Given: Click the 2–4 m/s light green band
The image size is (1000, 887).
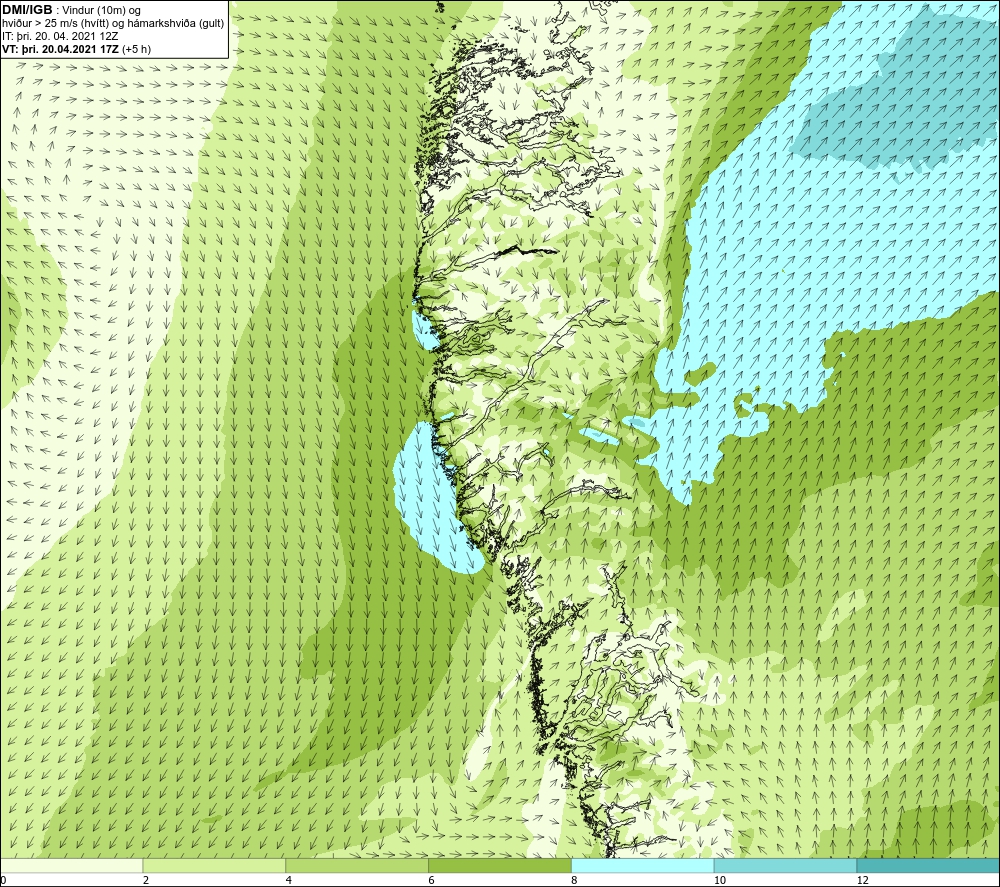Looking at the screenshot, I should [214, 865].
